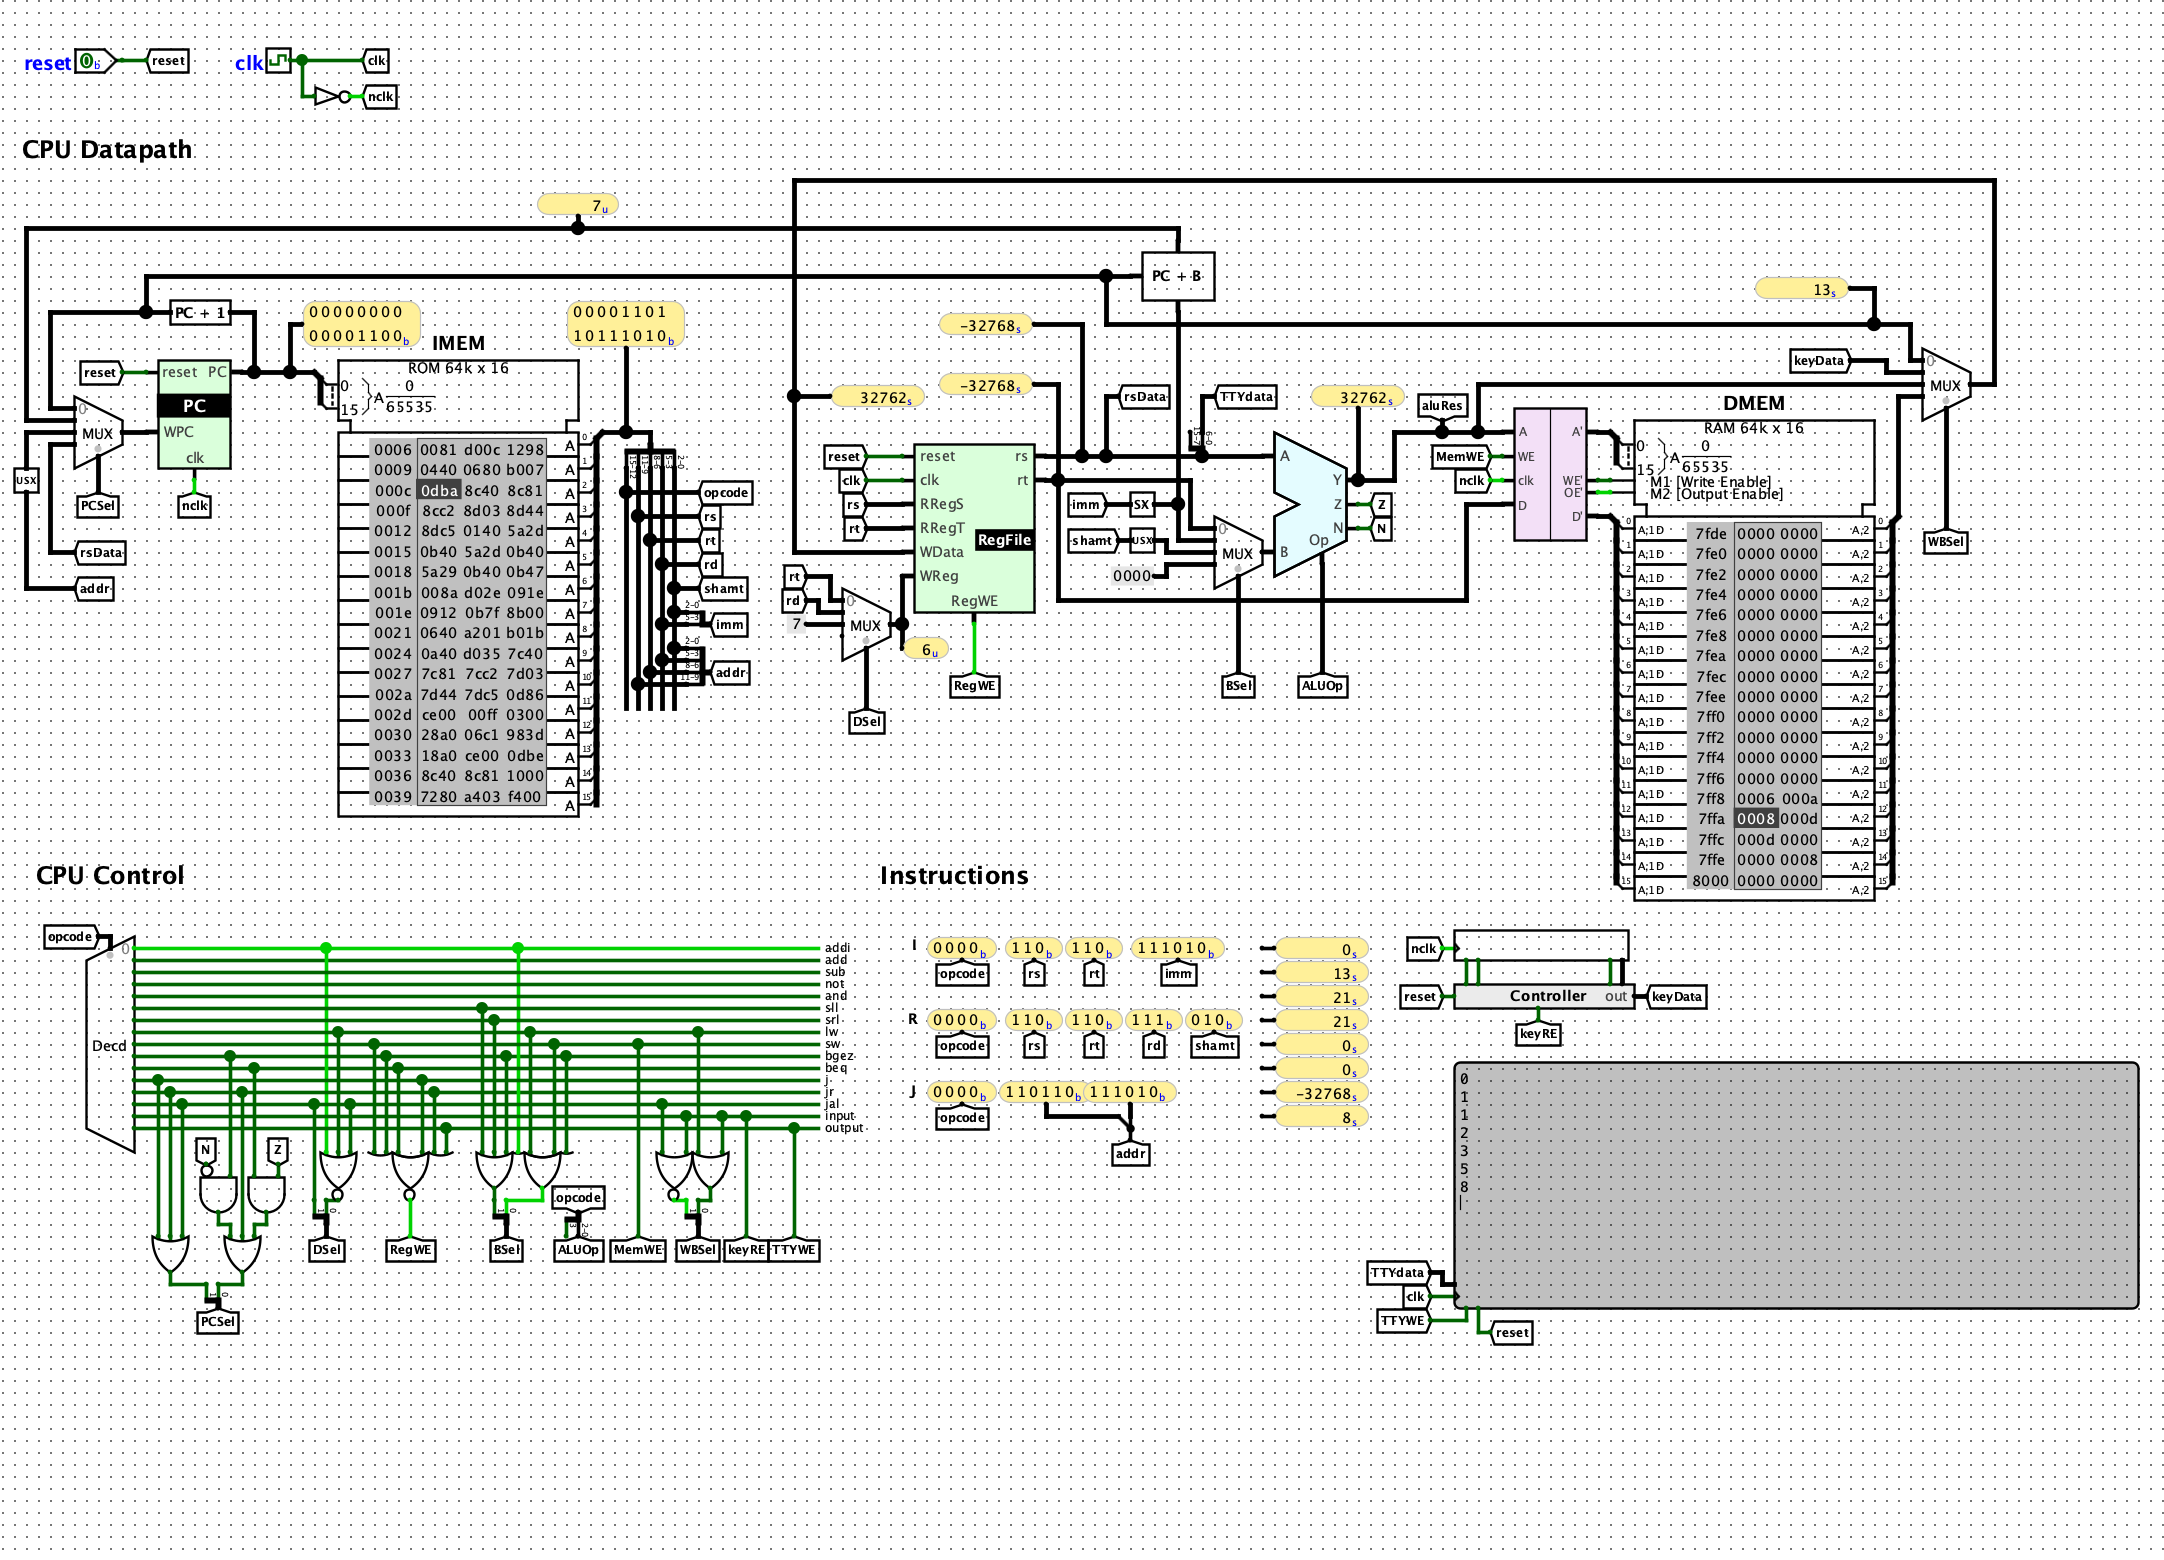Image resolution: width=2164 pixels, height=1560 pixels.
Task: Select the Controller subcircuit block
Action: pos(1543,997)
